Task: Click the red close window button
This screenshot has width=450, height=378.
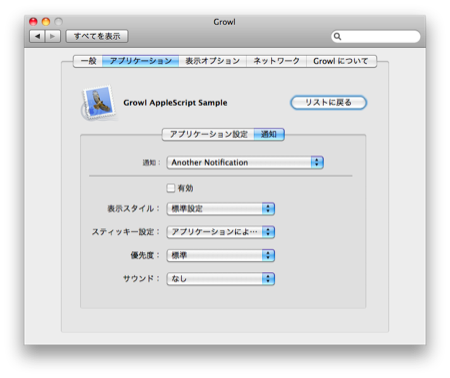Action: [33, 22]
